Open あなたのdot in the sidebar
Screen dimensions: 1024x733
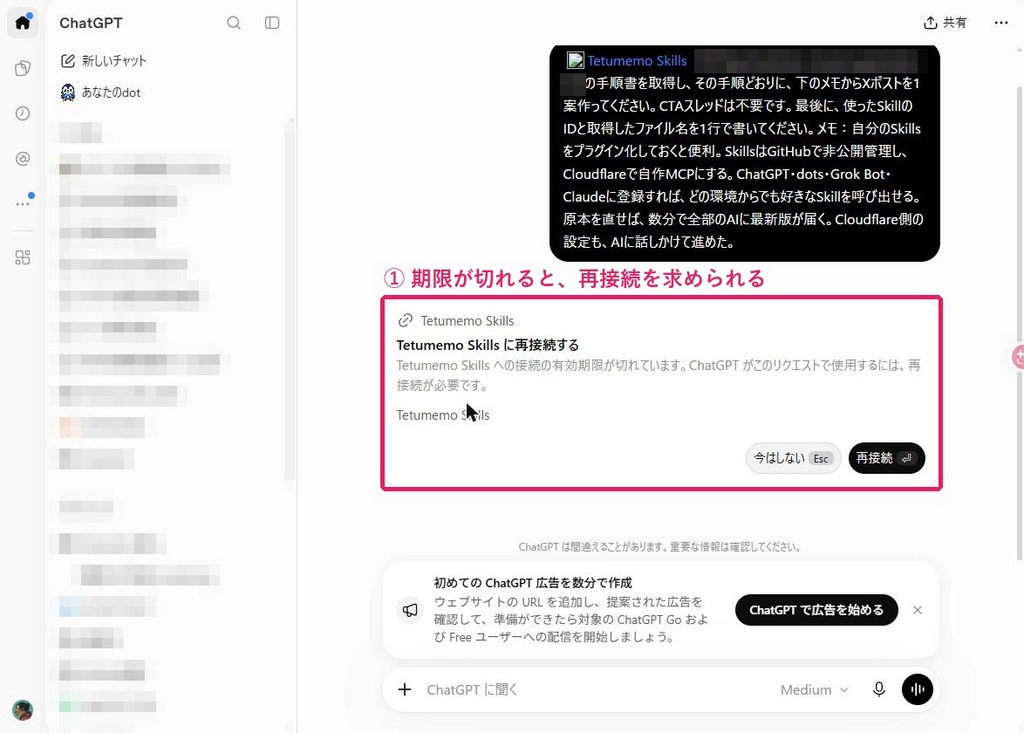[x=101, y=93]
